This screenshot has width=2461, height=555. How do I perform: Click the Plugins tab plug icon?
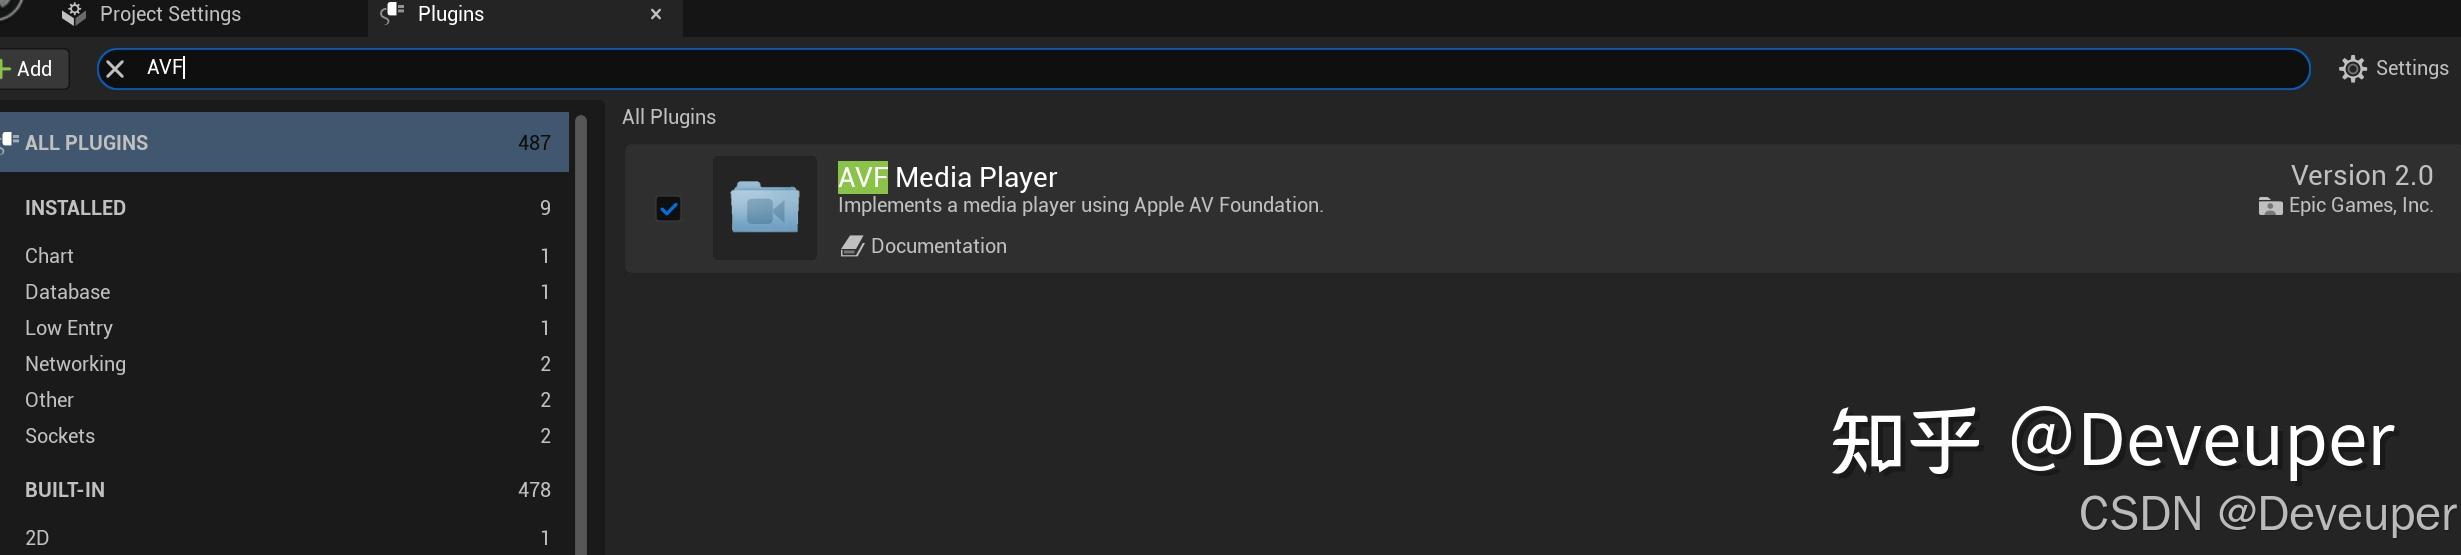pos(393,14)
